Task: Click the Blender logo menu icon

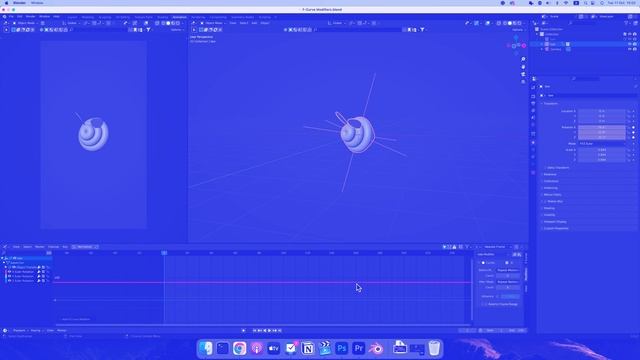Action: (4, 17)
